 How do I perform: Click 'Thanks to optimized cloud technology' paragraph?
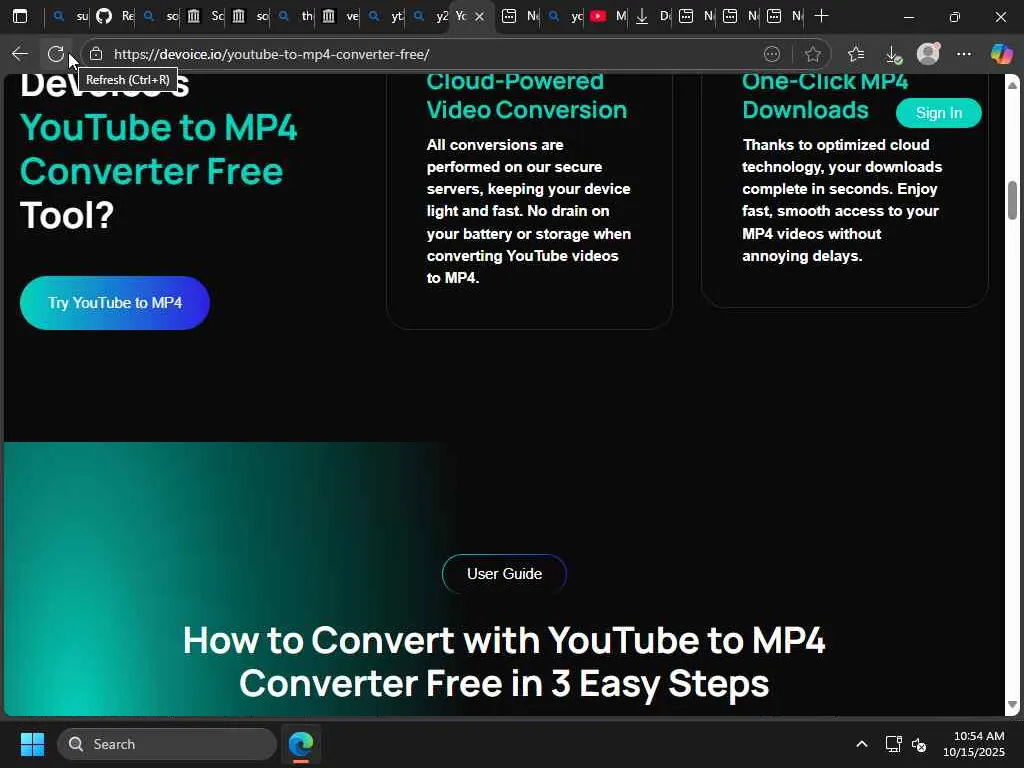click(x=842, y=200)
